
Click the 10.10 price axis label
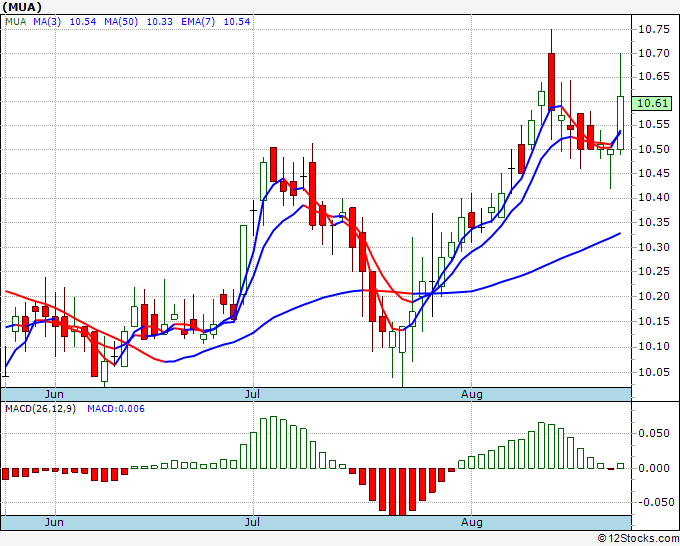pyautogui.click(x=654, y=347)
